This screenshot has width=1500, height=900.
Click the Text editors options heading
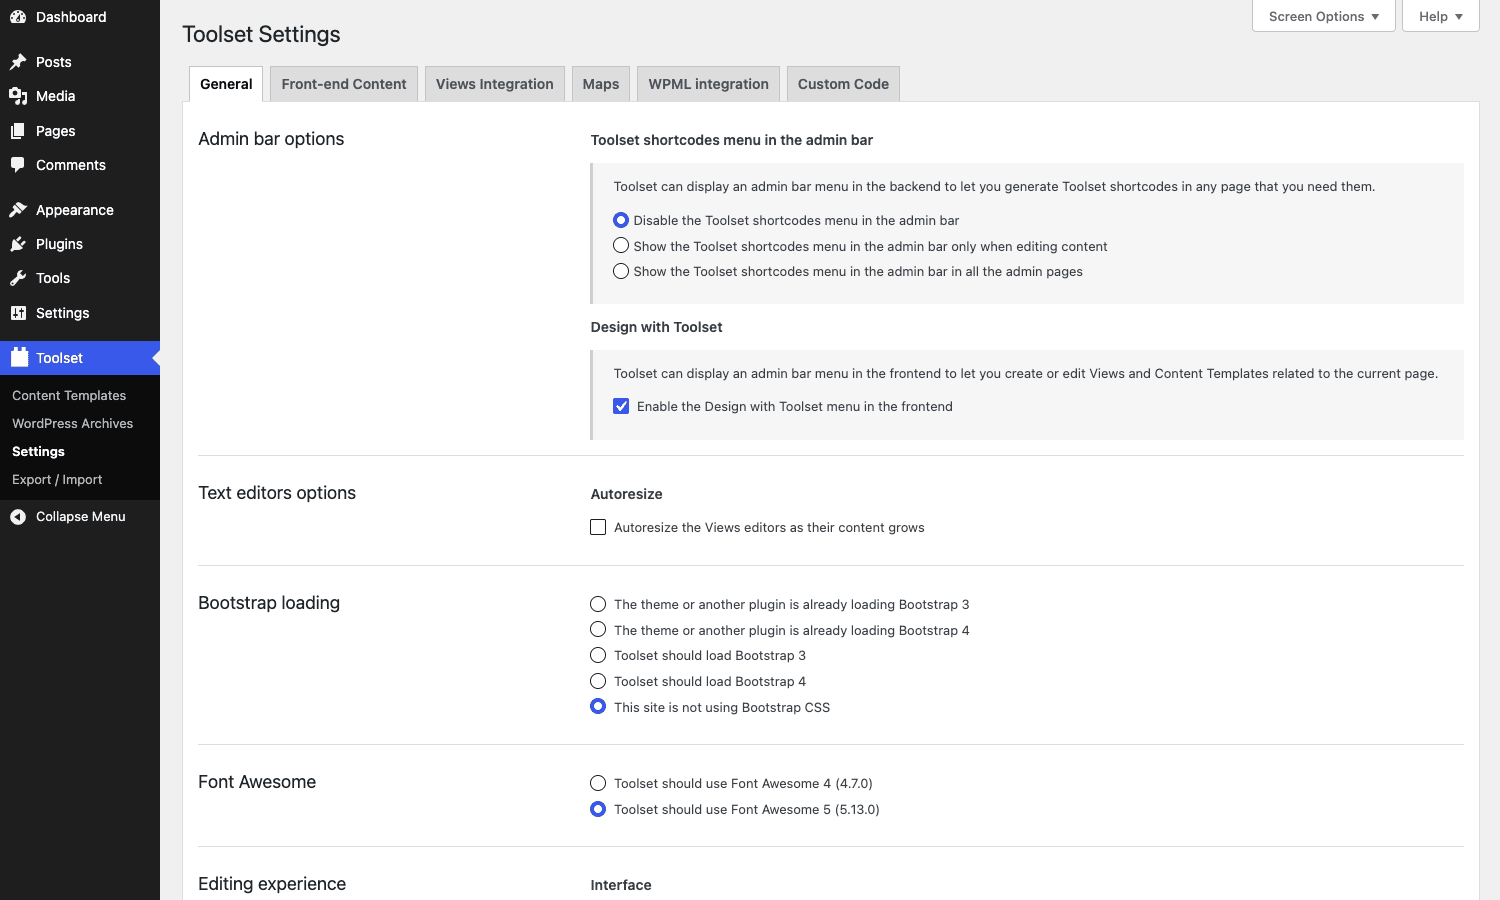pos(277,493)
